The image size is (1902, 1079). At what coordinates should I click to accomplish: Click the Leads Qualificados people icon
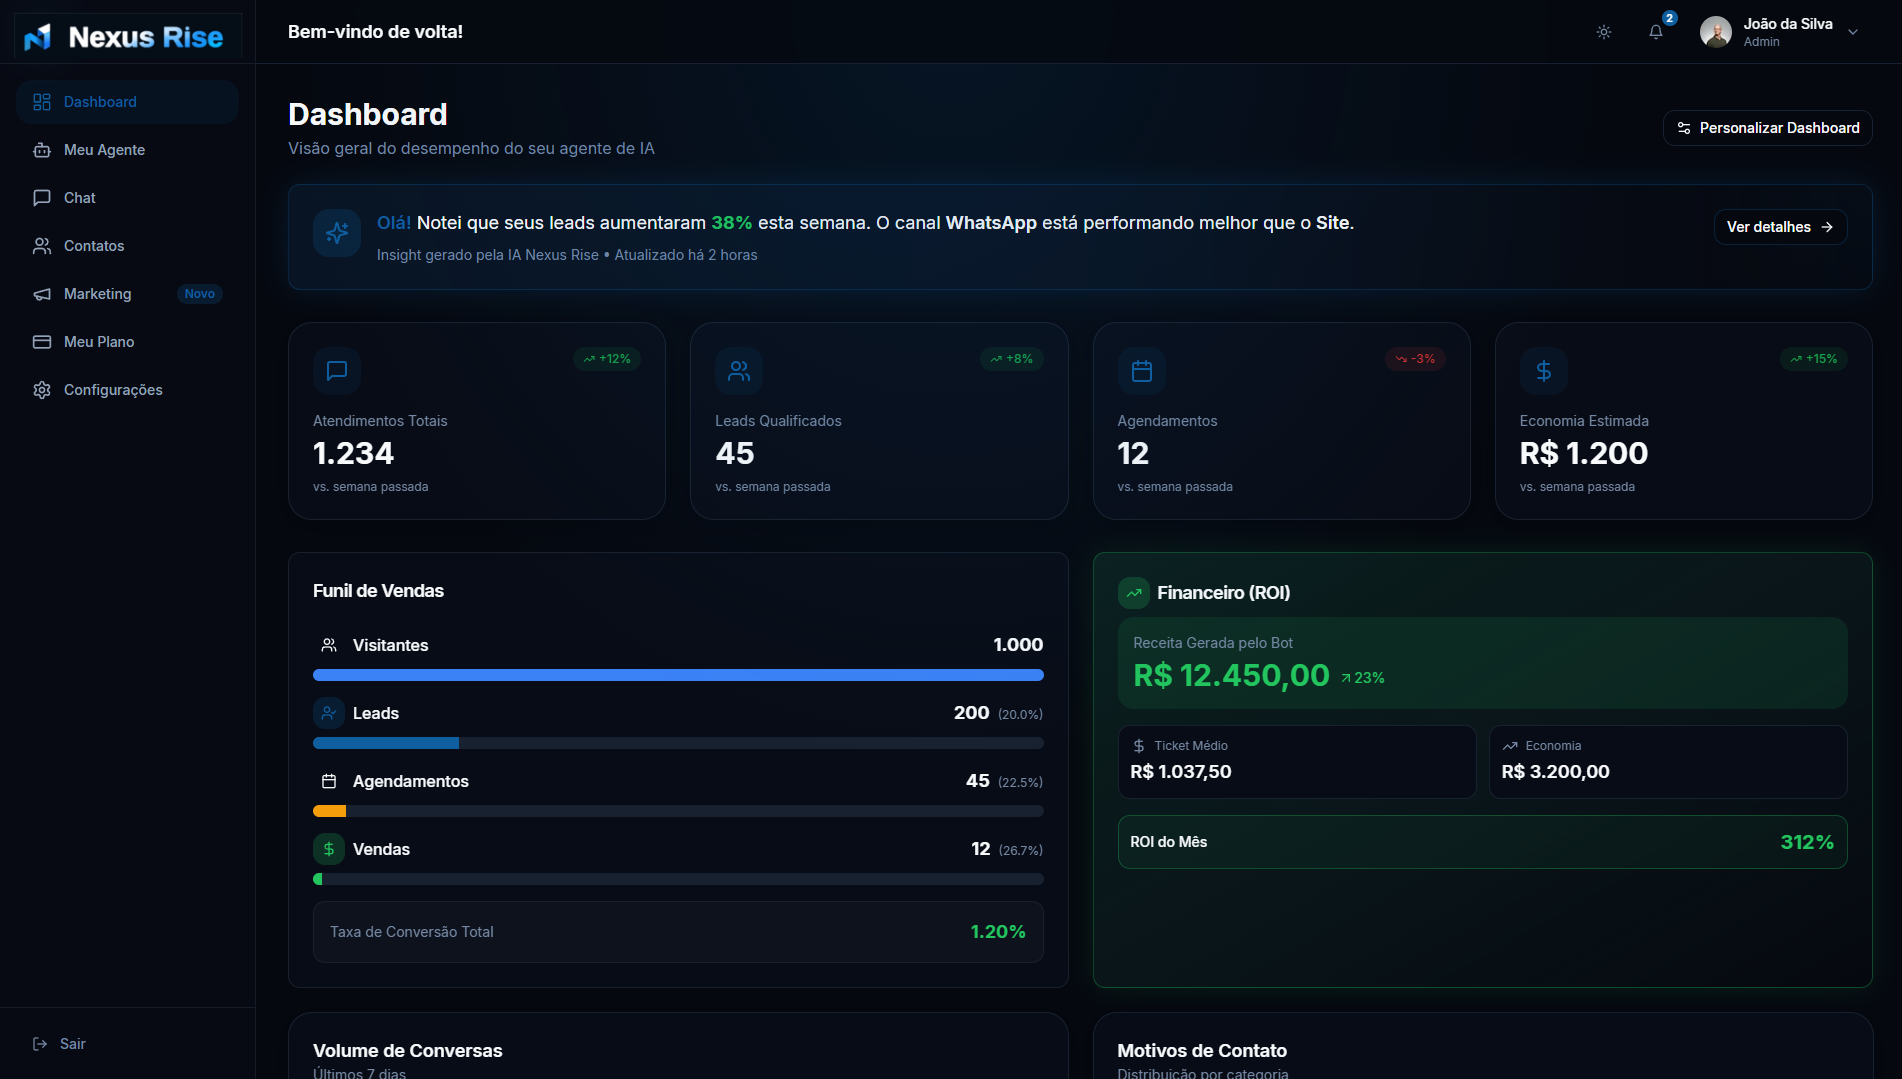coord(739,371)
